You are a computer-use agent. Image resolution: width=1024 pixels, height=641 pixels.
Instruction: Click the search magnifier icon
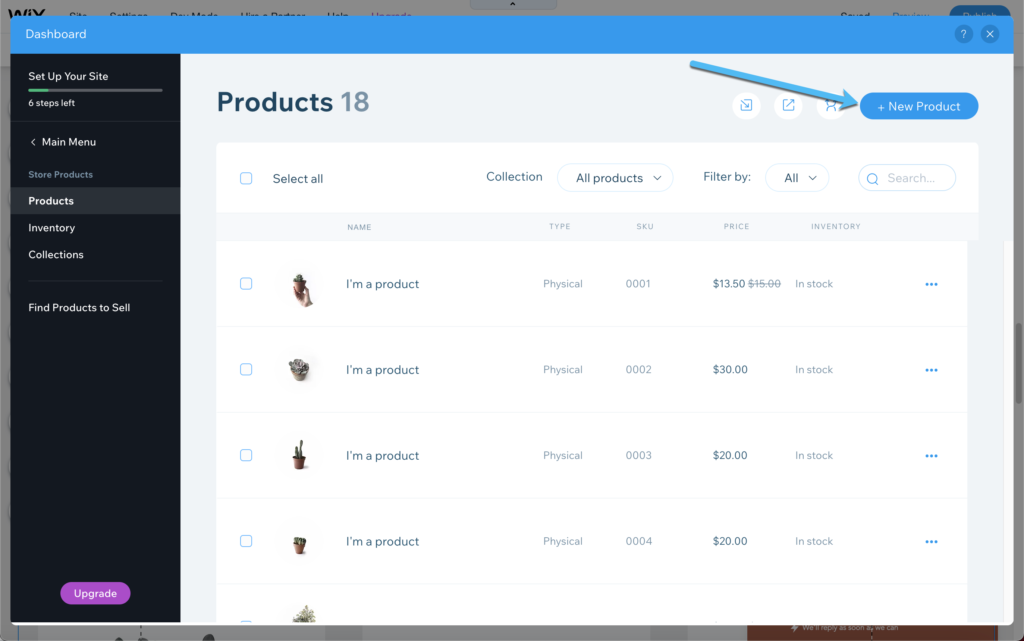coord(872,178)
